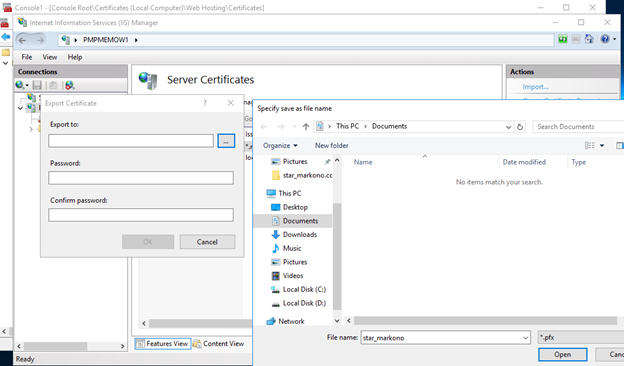Click the green refresh page icon in IIS toolbar
The height and width of the screenshot is (366, 624).
pos(563,39)
